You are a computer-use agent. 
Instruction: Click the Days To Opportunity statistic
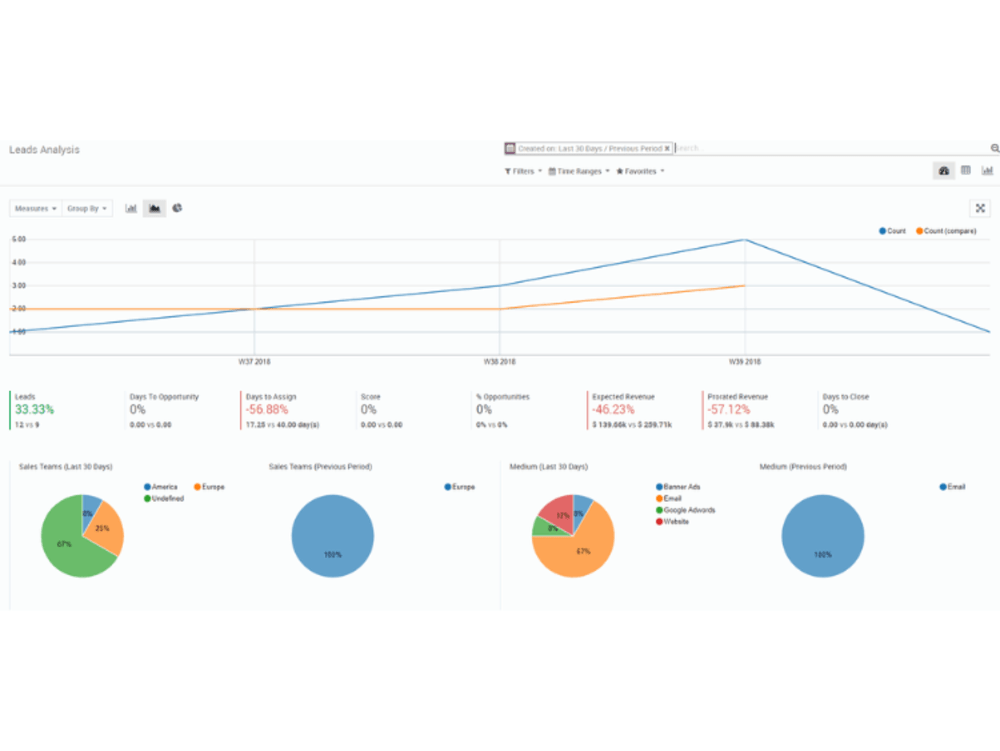(x=164, y=410)
